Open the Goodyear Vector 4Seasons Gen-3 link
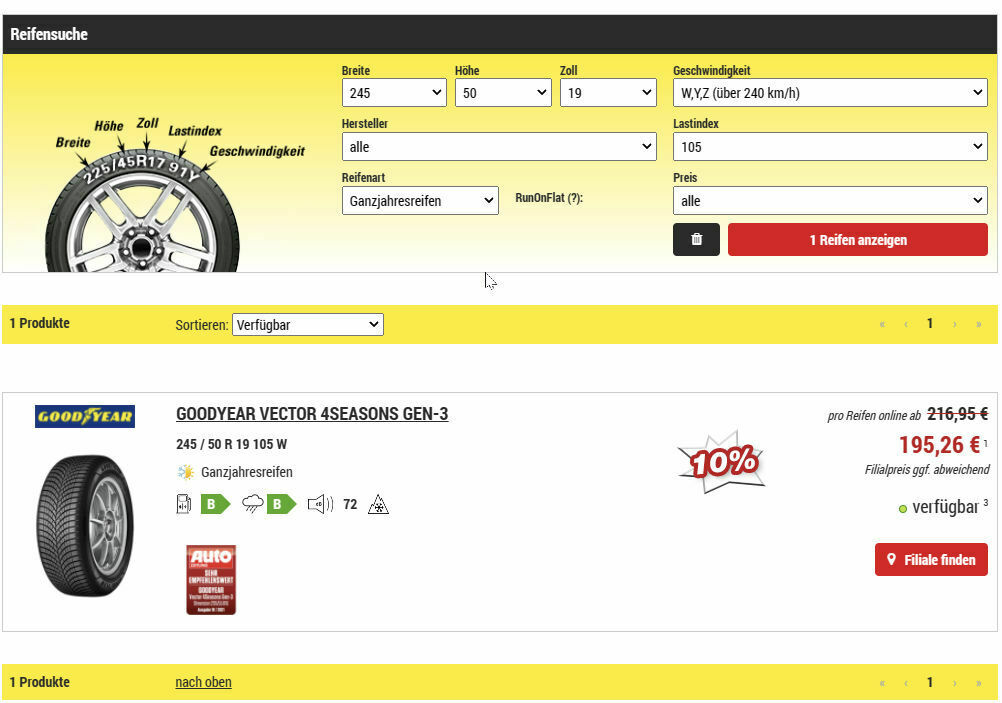This screenshot has height=703, width=1002. [312, 414]
